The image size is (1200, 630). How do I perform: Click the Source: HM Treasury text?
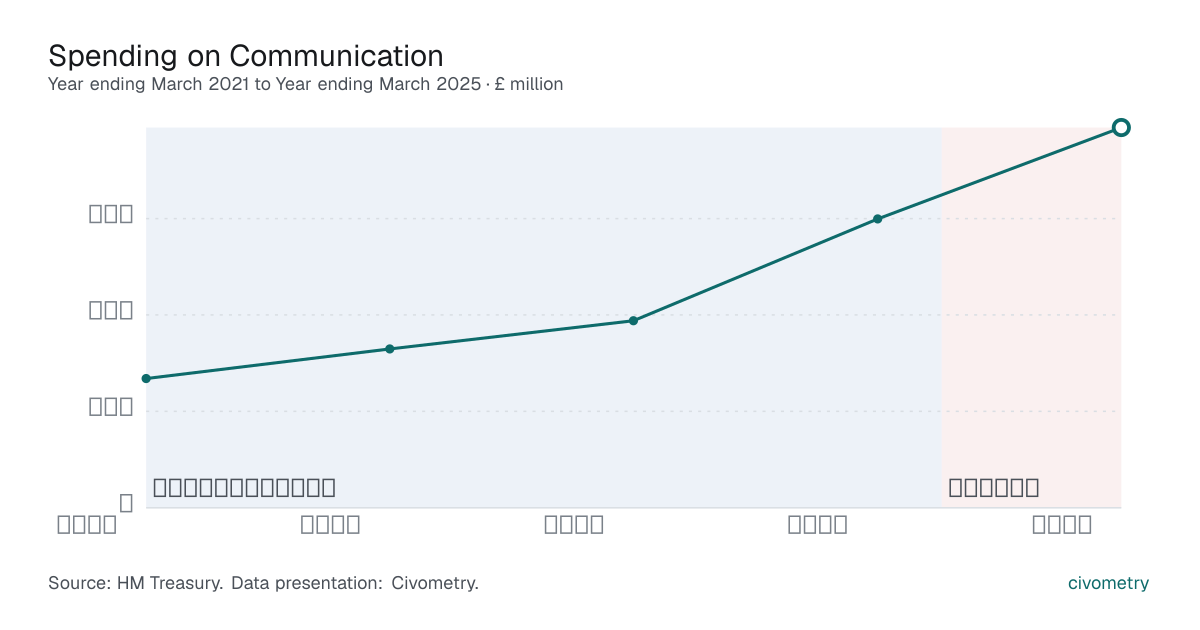tap(135, 583)
